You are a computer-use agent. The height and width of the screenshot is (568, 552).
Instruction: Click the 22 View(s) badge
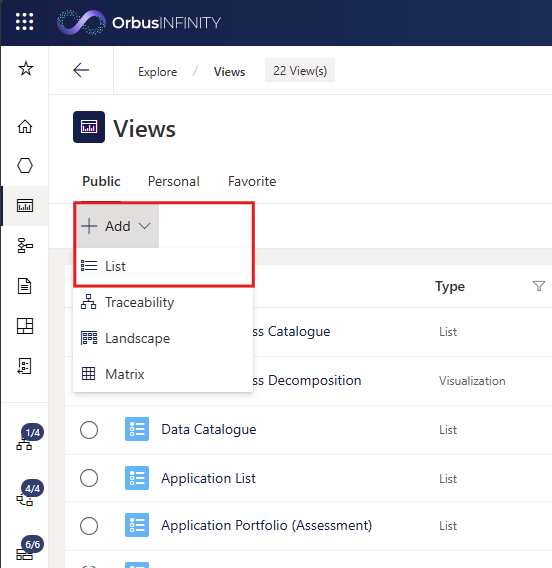coord(300,70)
